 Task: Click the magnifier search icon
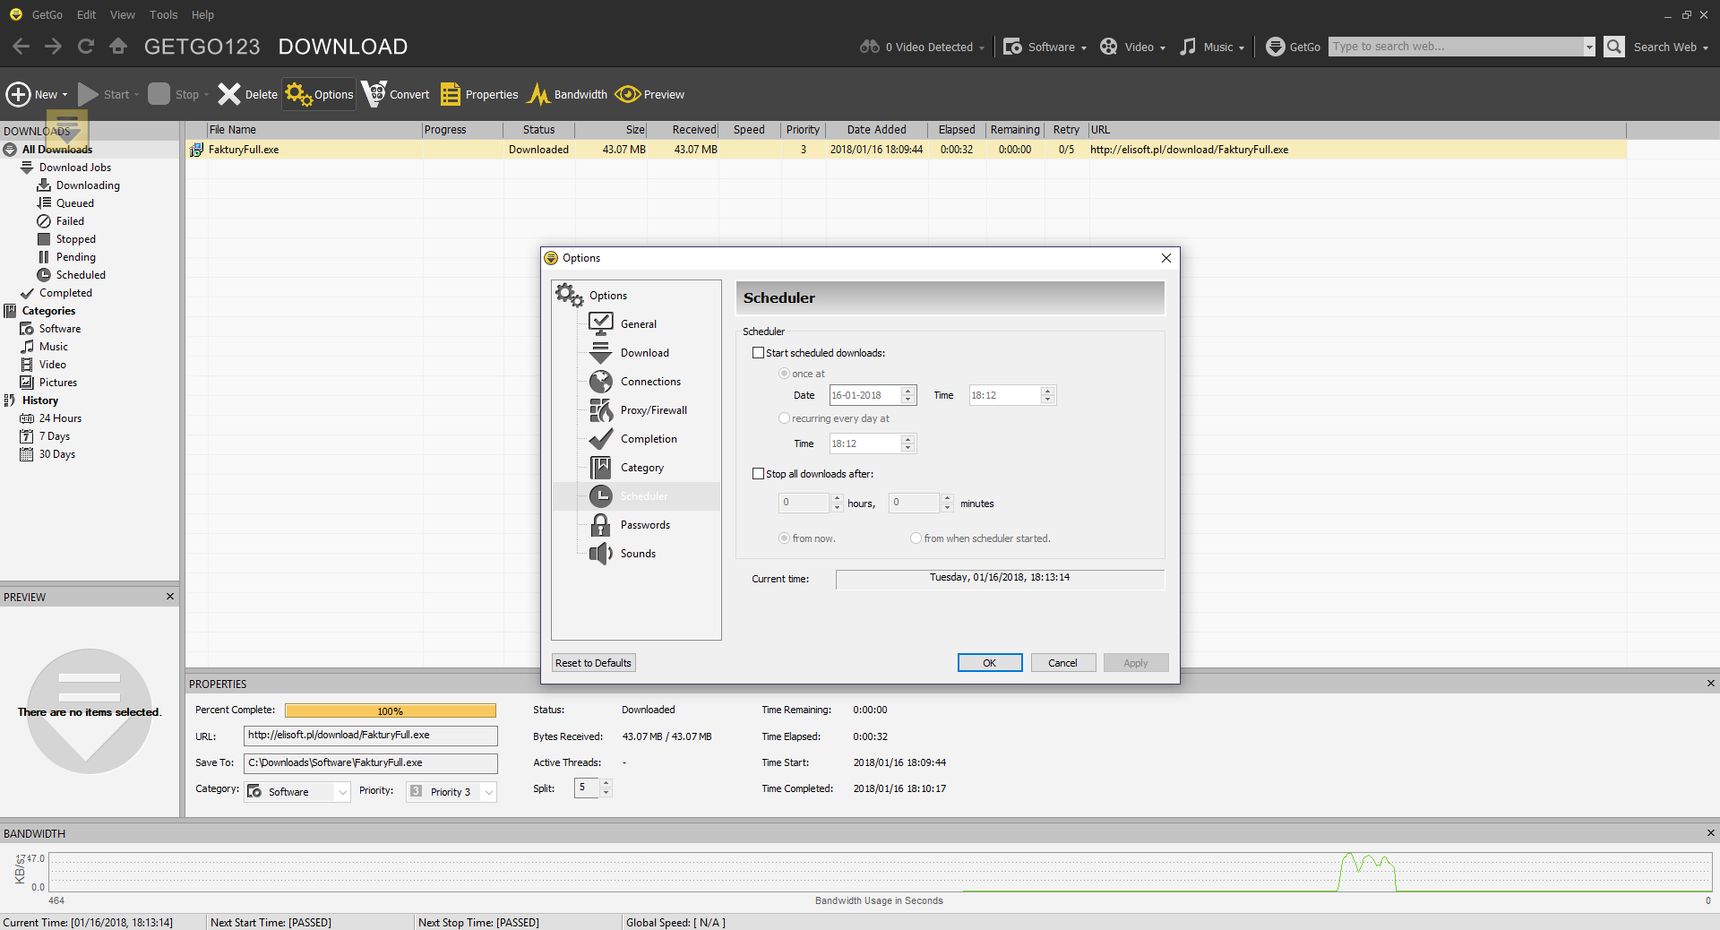coord(1614,46)
